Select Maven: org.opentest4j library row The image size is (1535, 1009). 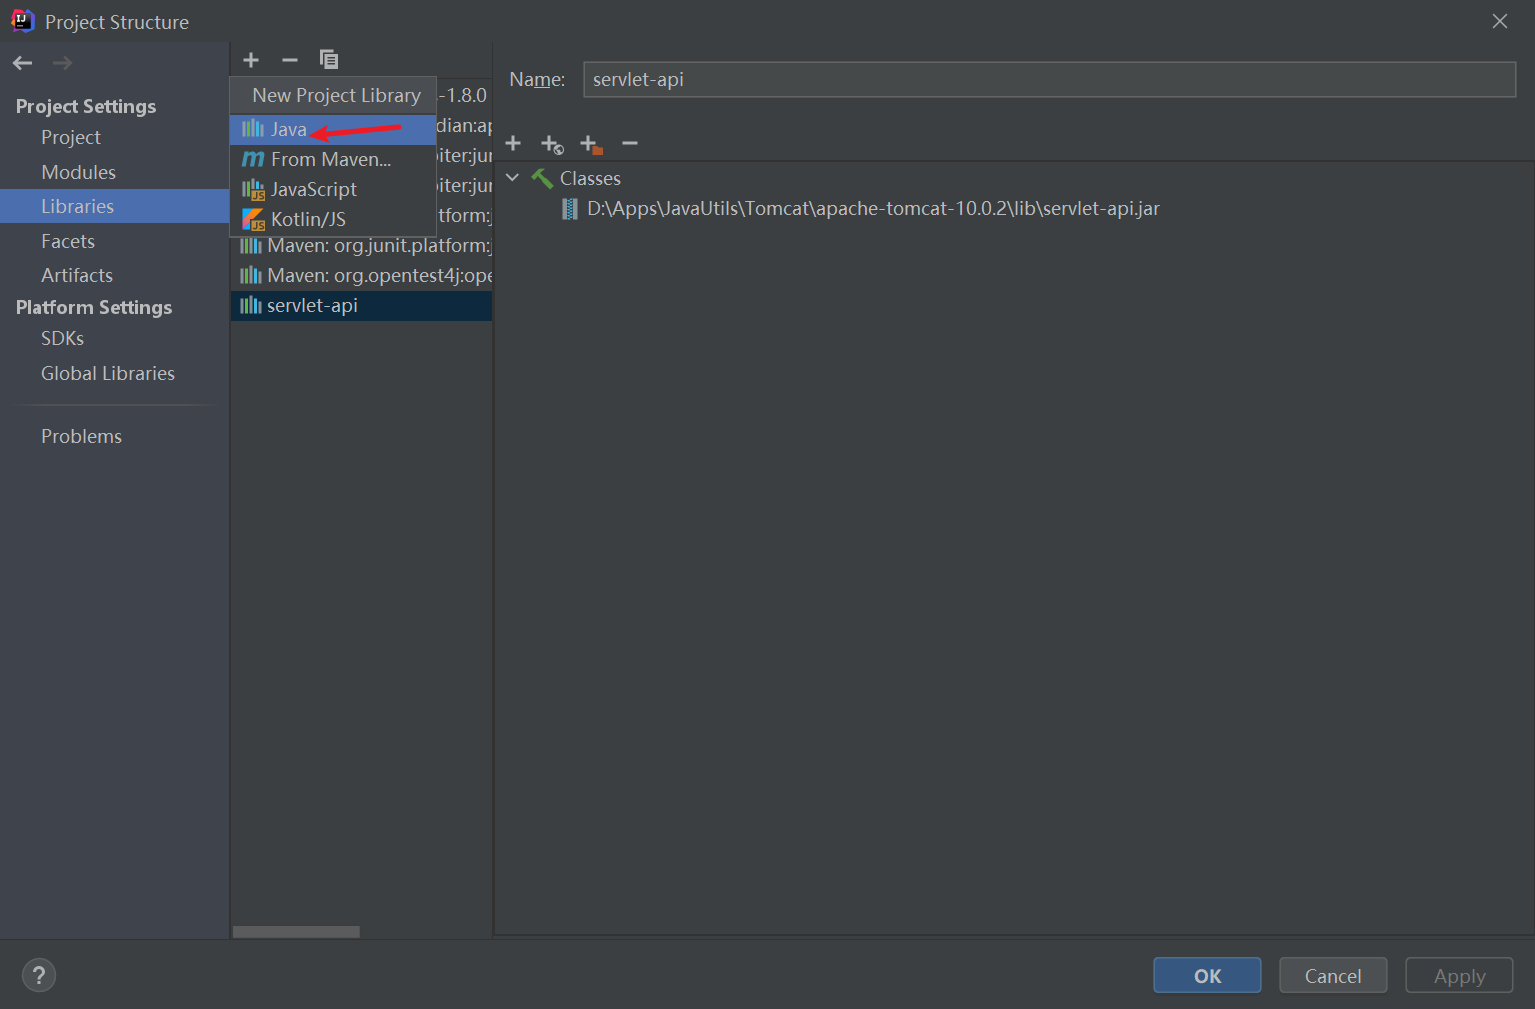click(361, 275)
